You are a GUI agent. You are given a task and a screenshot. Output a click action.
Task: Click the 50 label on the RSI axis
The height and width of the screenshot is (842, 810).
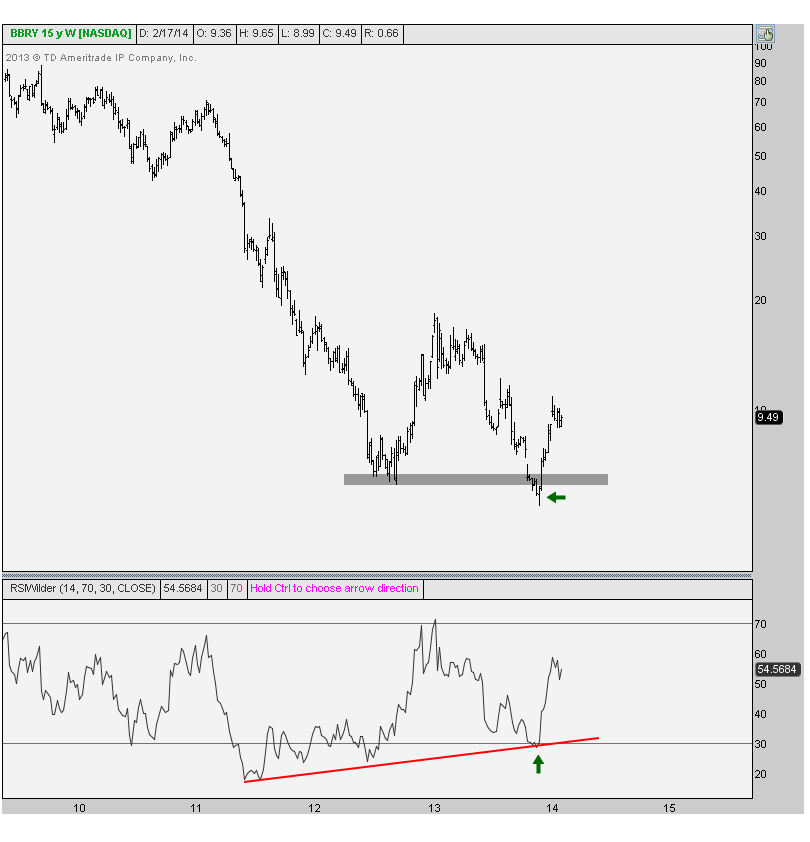[x=761, y=684]
